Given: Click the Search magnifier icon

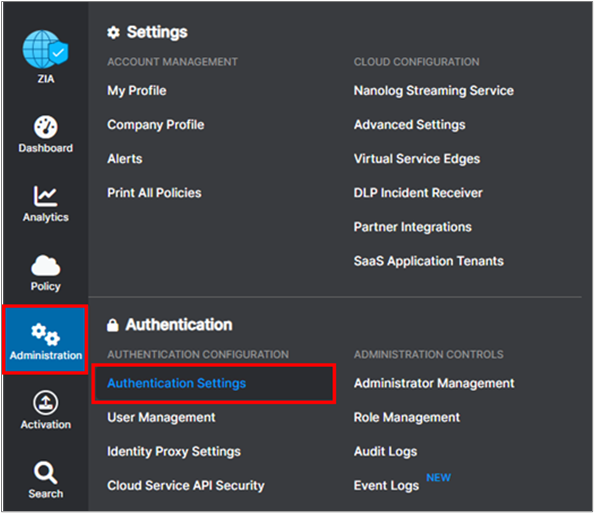Looking at the screenshot, I should click(x=45, y=472).
